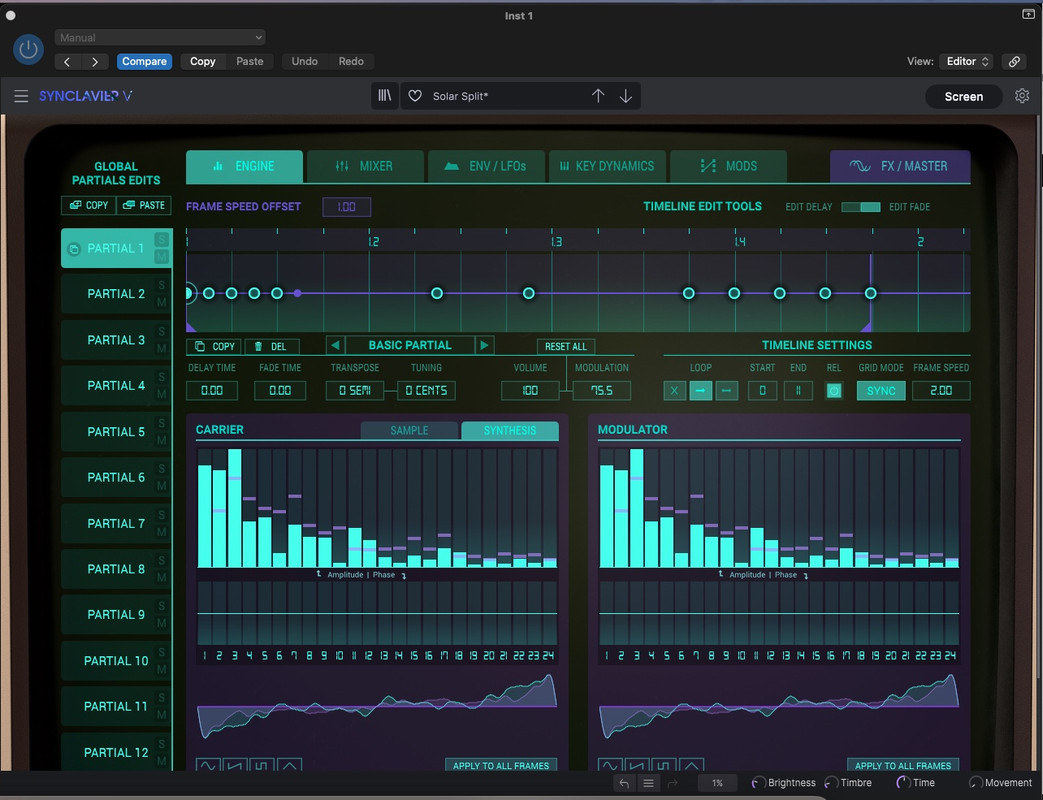Toggle the plugin power button
Viewport: 1043px width, 800px height.
click(29, 49)
